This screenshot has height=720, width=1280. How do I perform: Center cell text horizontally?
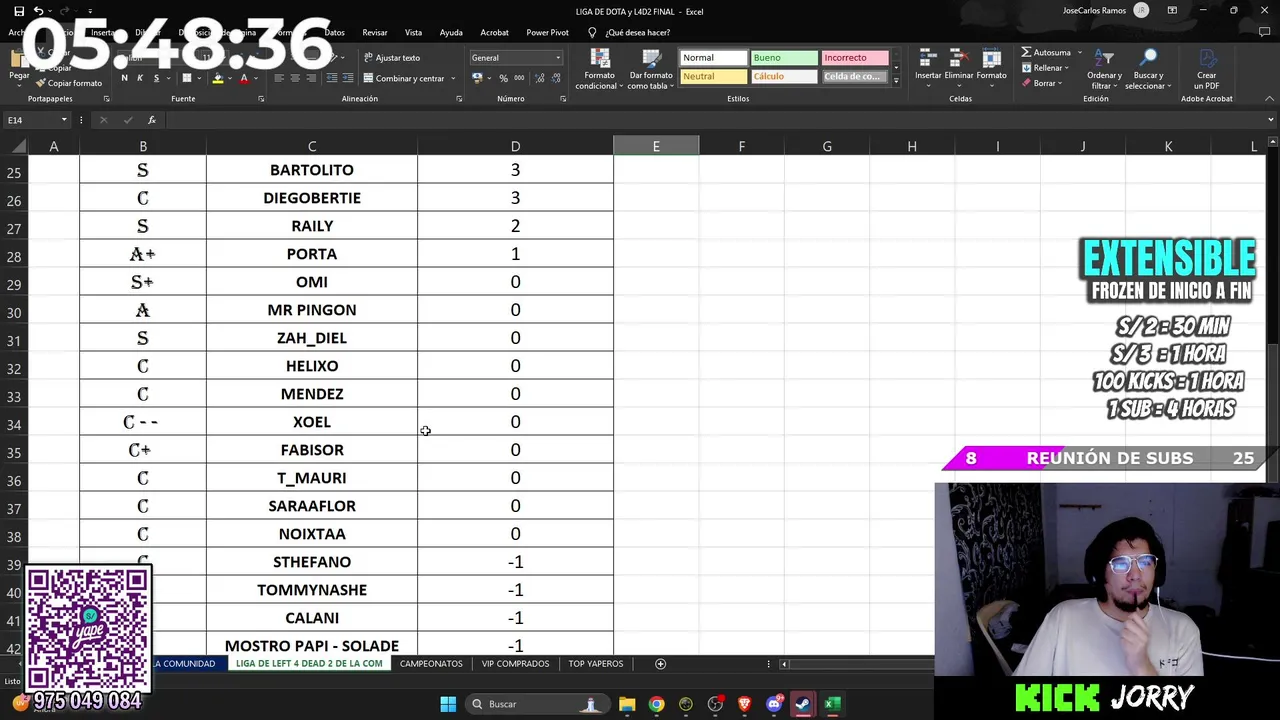point(295,78)
